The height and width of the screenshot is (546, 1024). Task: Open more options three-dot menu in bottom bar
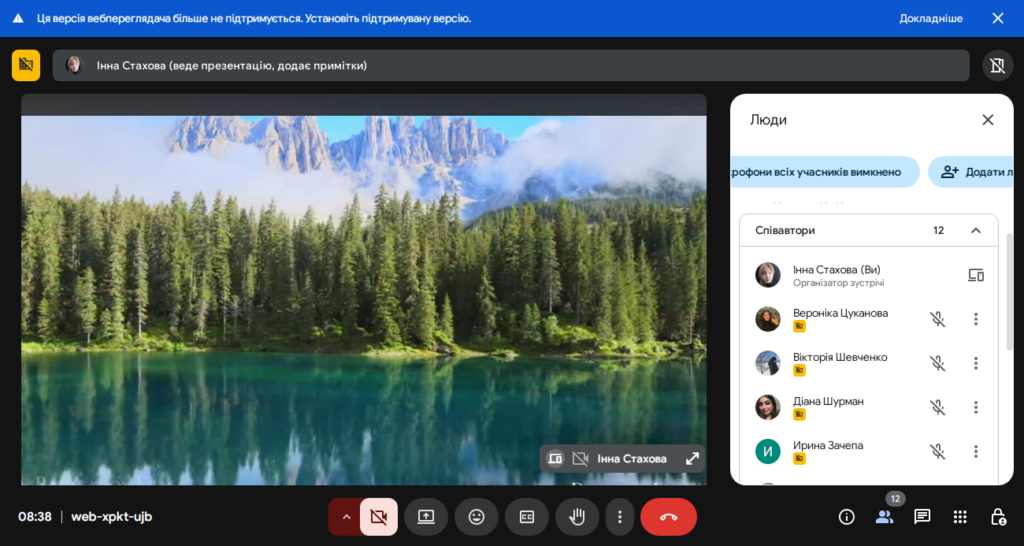[x=620, y=517]
